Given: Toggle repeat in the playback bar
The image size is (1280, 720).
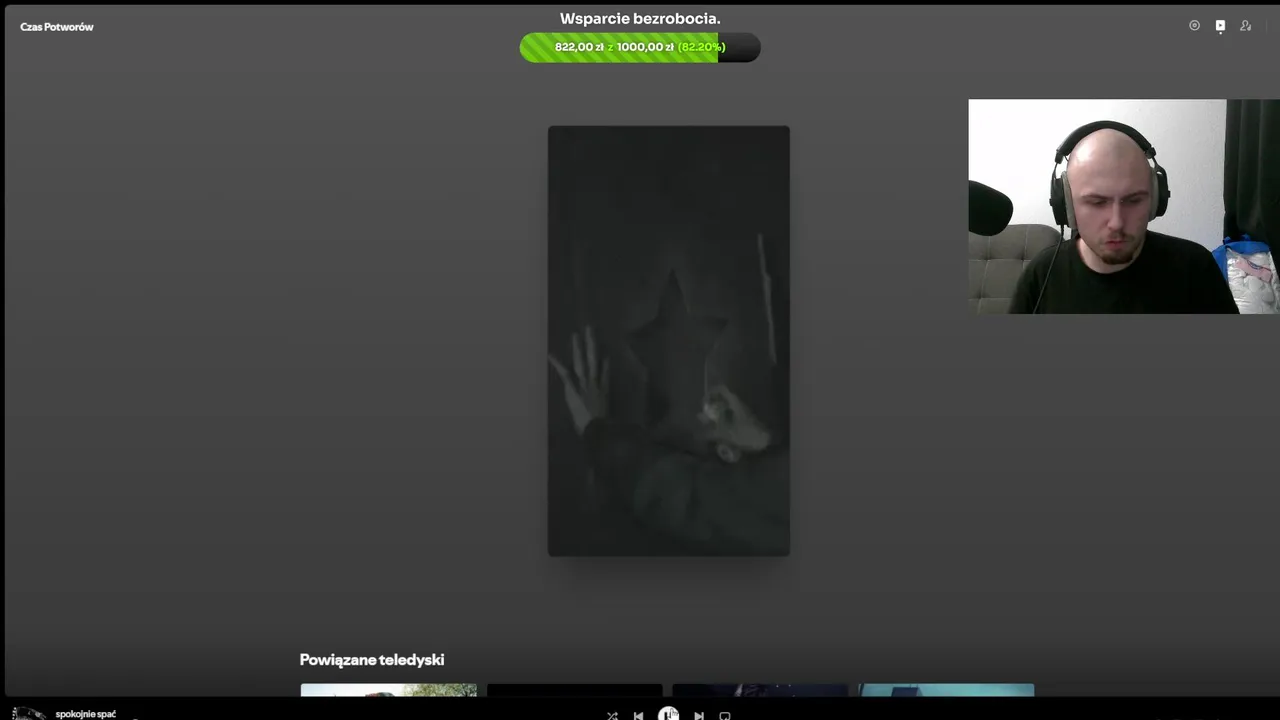Looking at the screenshot, I should pos(725,716).
